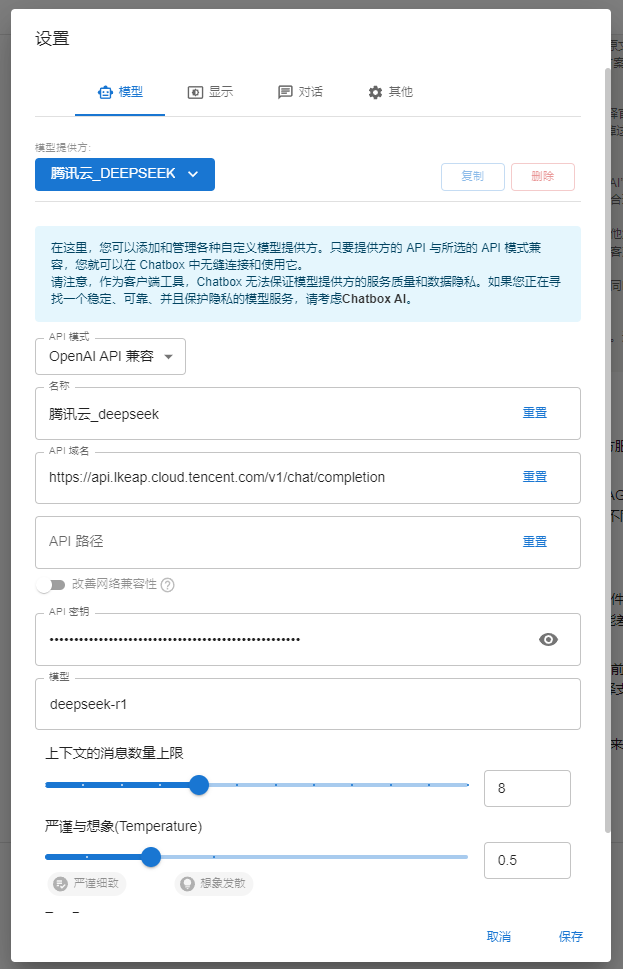Click the 复制 button
This screenshot has height=969, width=623.
click(x=473, y=177)
